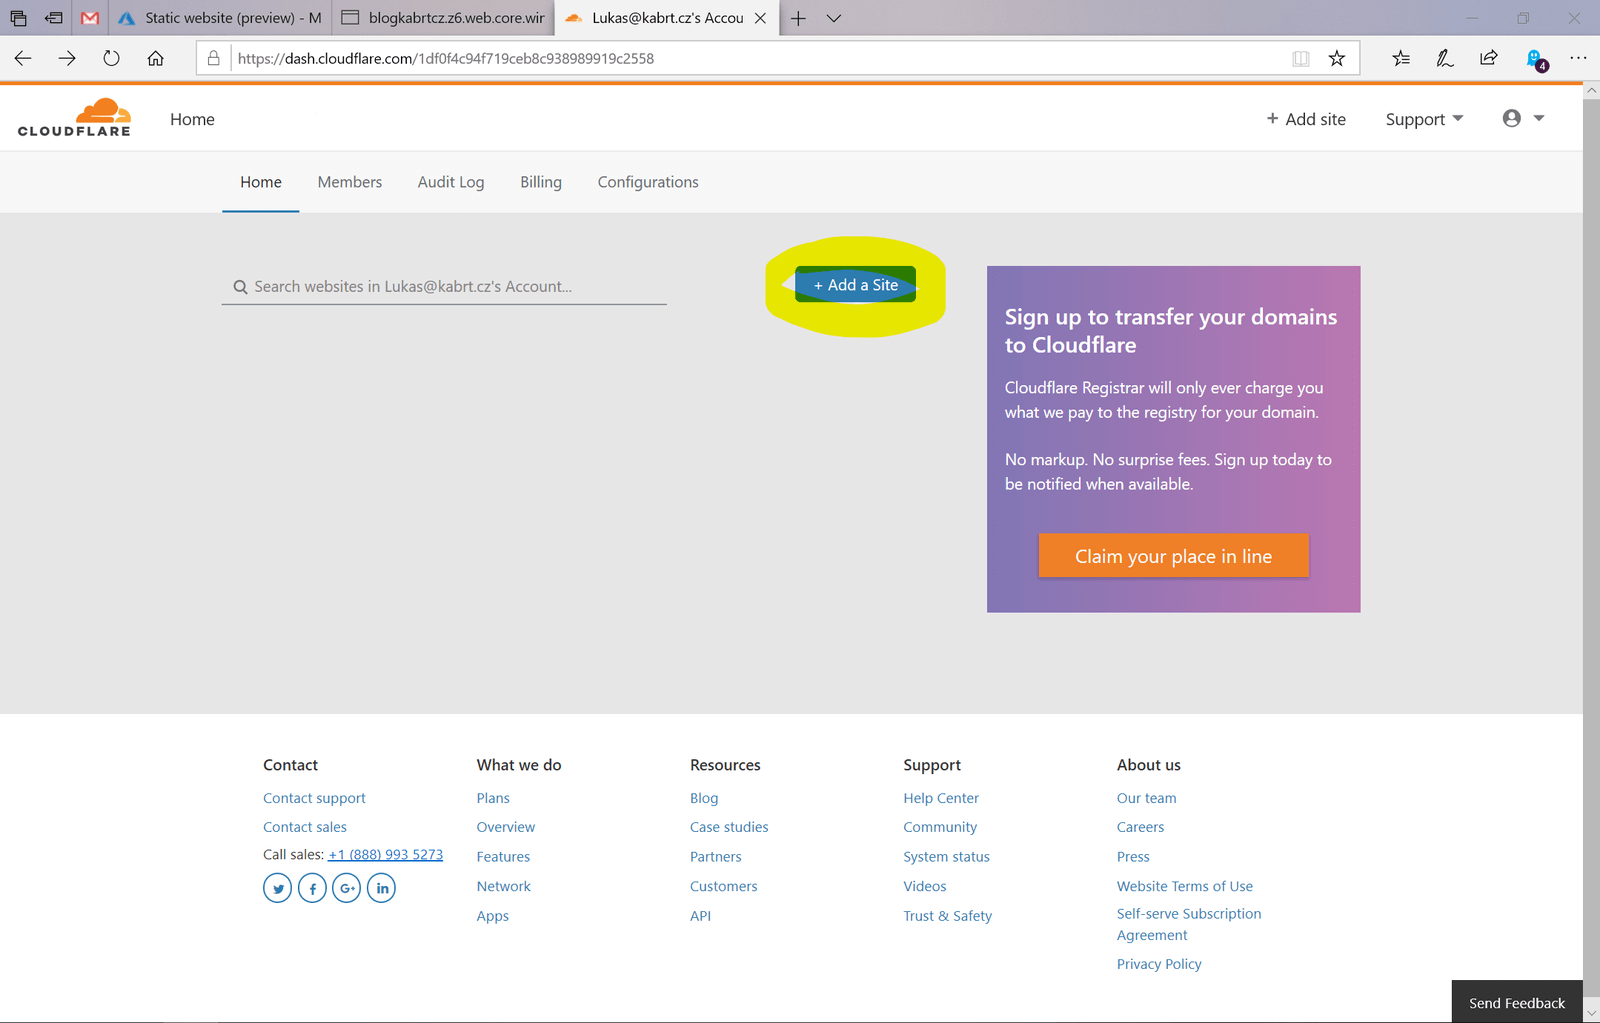Switch to blogkabrtcz.z6.web.core tab

(x=443, y=18)
